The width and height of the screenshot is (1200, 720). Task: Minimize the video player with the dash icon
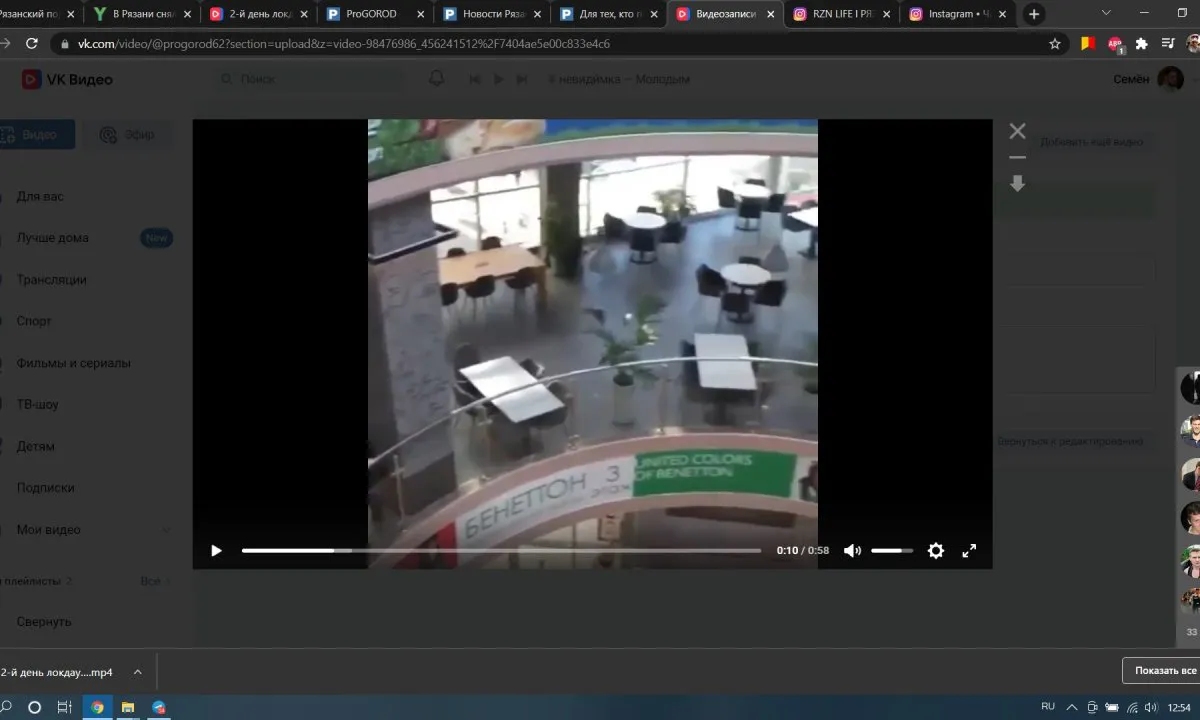pos(1017,157)
